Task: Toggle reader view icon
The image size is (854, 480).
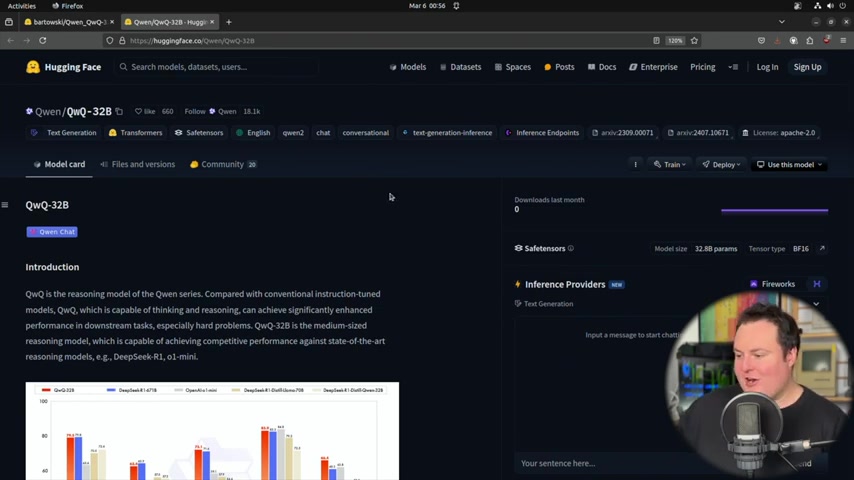Action: pos(656,40)
